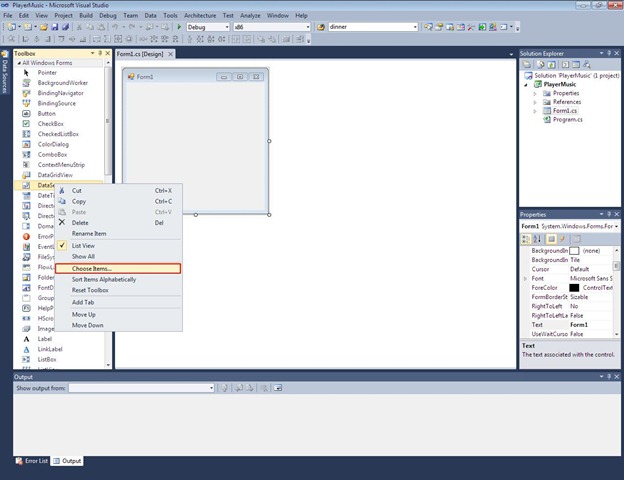Screen dimensions: 624x480
Task: Expand the Properties node in Solution Explorer
Action: [x=536, y=93]
